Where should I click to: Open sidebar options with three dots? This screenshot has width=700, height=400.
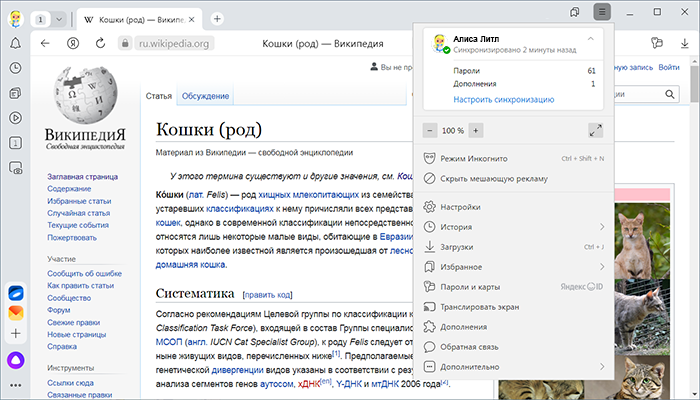16,385
